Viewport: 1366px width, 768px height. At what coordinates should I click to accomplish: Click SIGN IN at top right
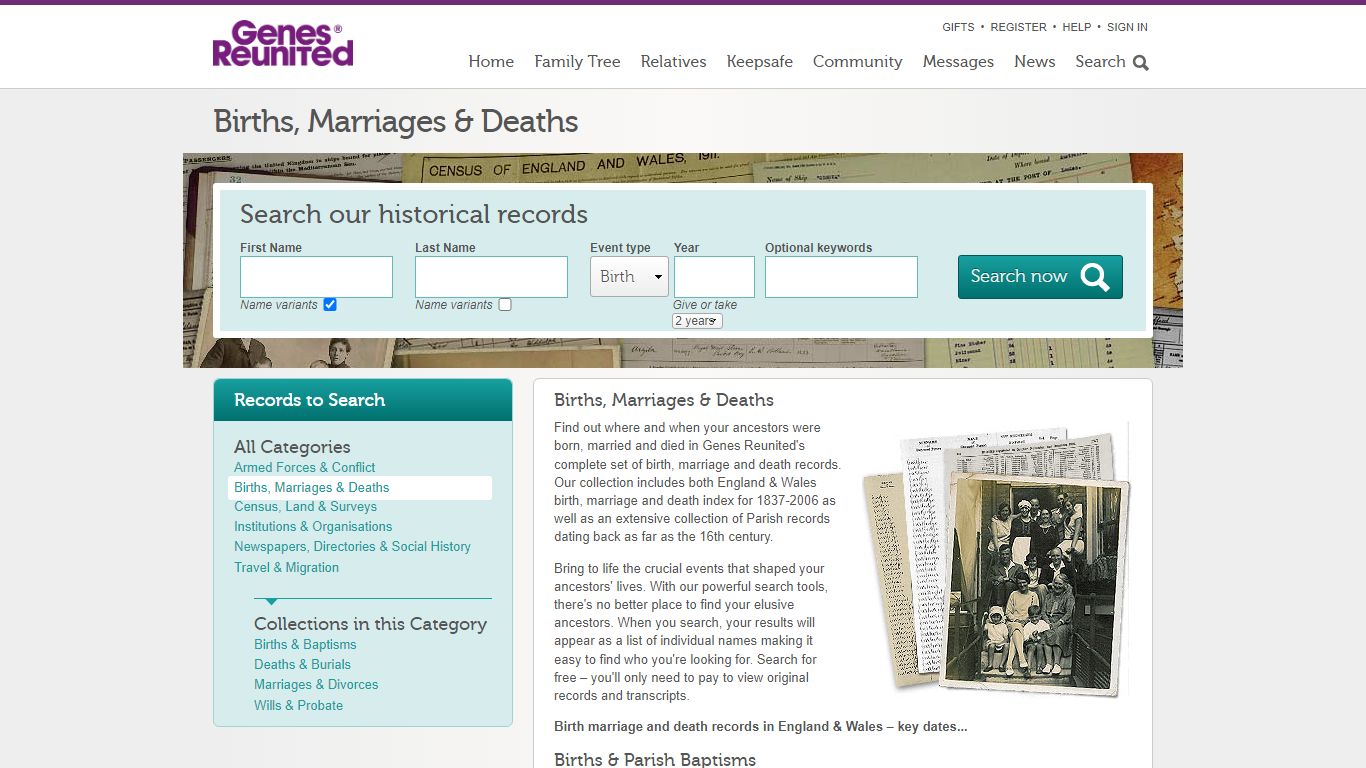click(x=1127, y=27)
